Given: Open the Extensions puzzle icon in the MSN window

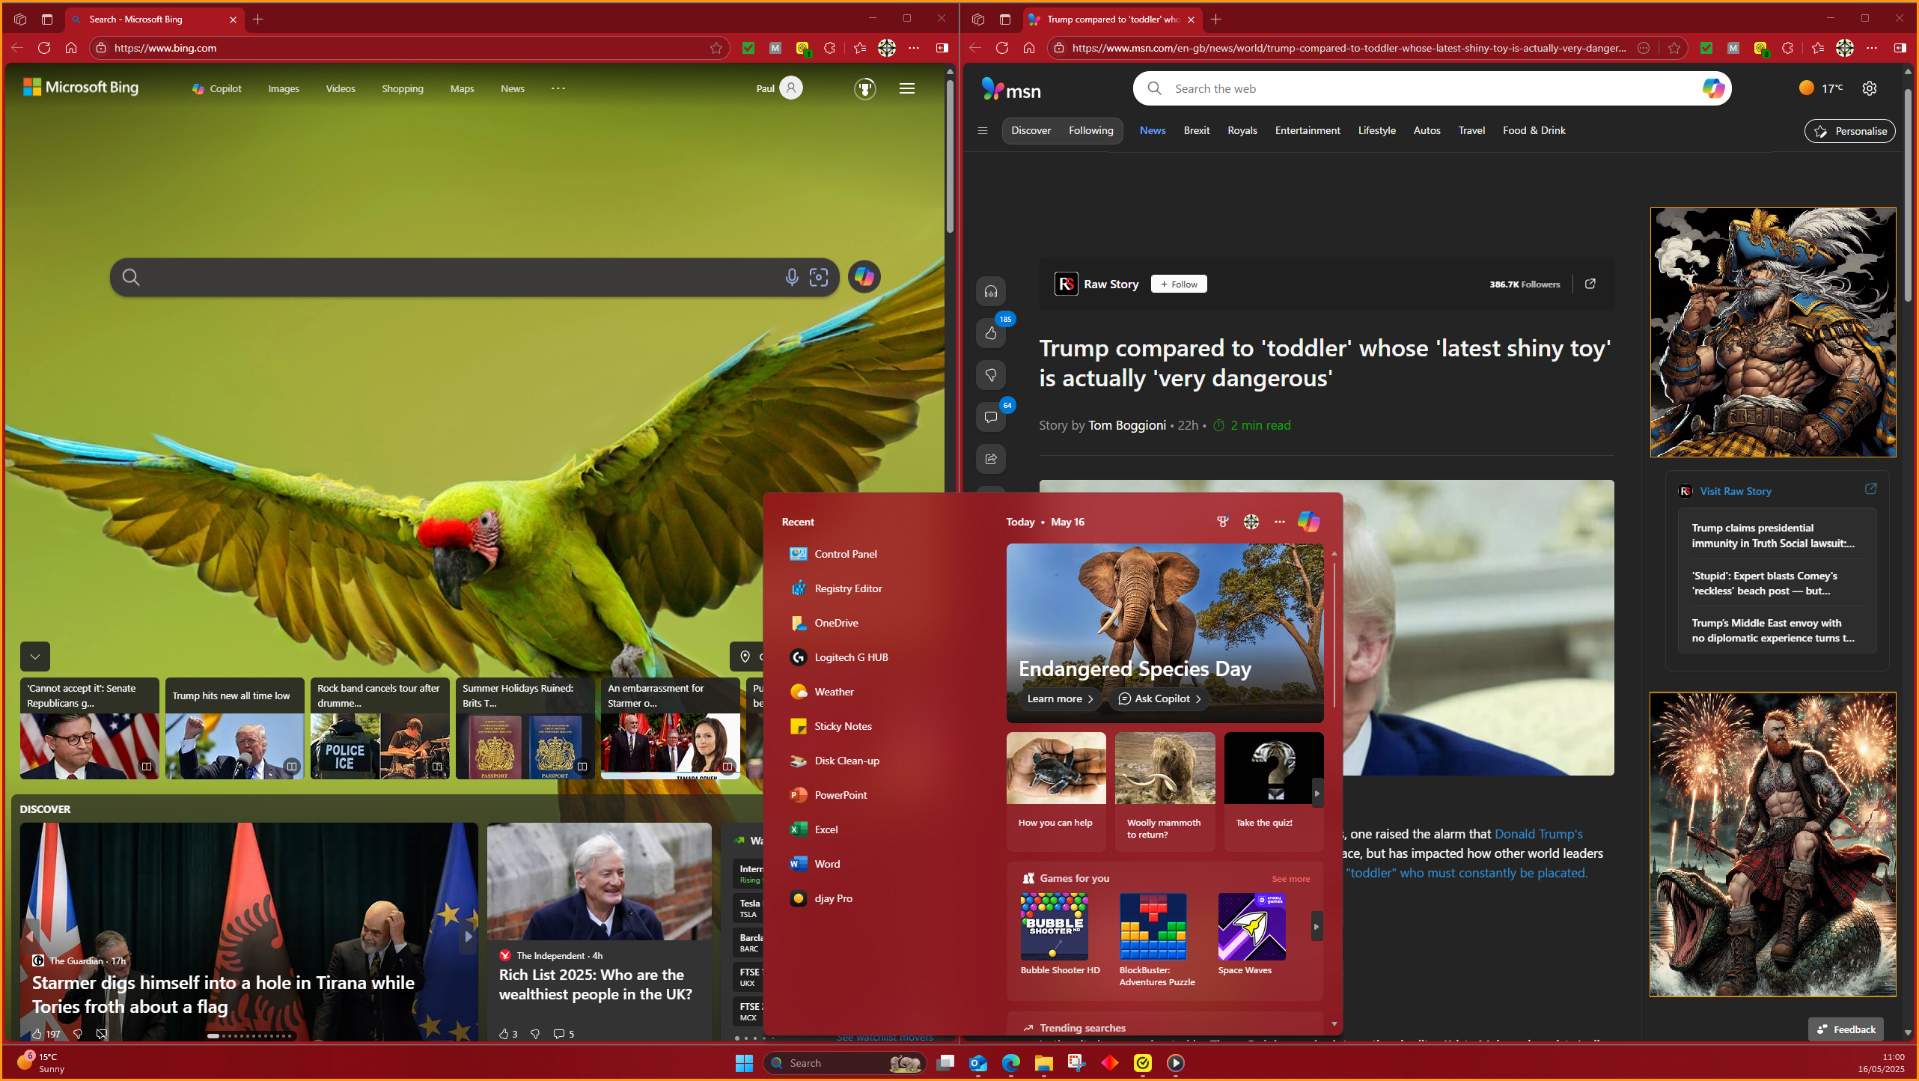Looking at the screenshot, I should tap(1788, 47).
